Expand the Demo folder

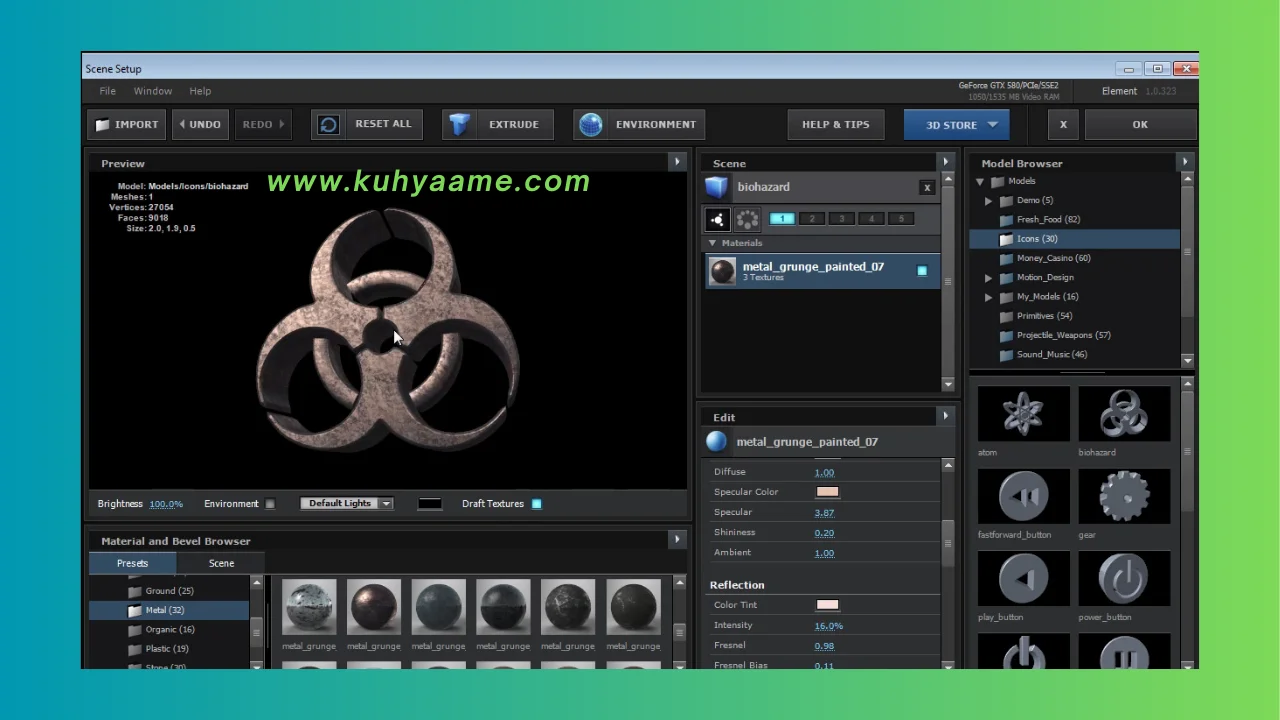989,201
